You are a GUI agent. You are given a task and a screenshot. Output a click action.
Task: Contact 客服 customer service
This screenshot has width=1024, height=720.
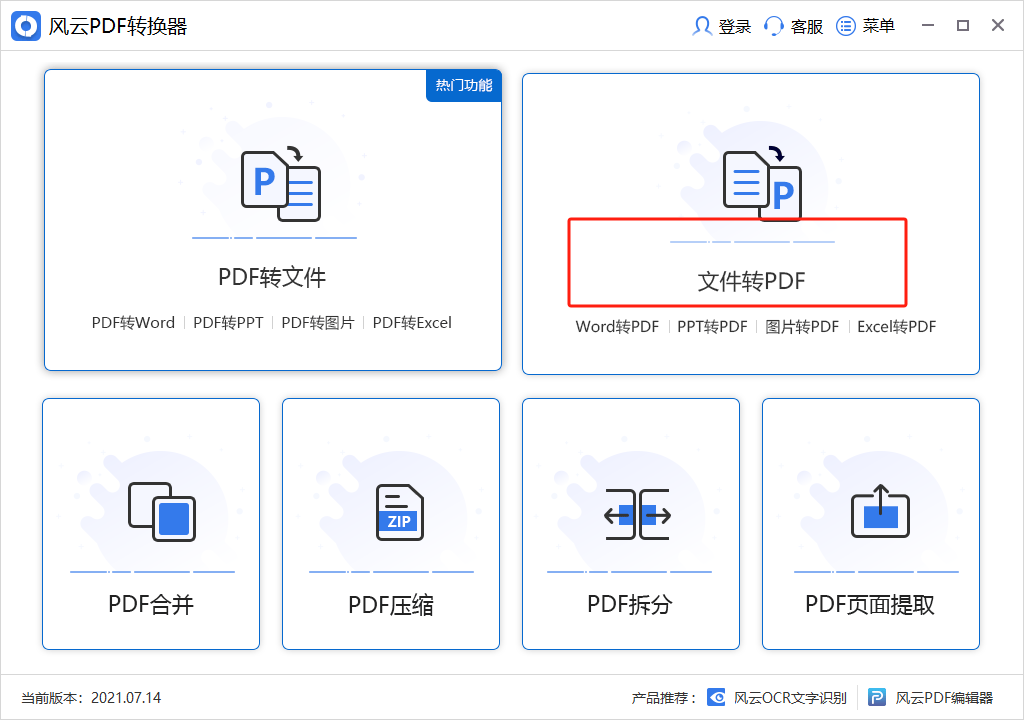pos(793,26)
